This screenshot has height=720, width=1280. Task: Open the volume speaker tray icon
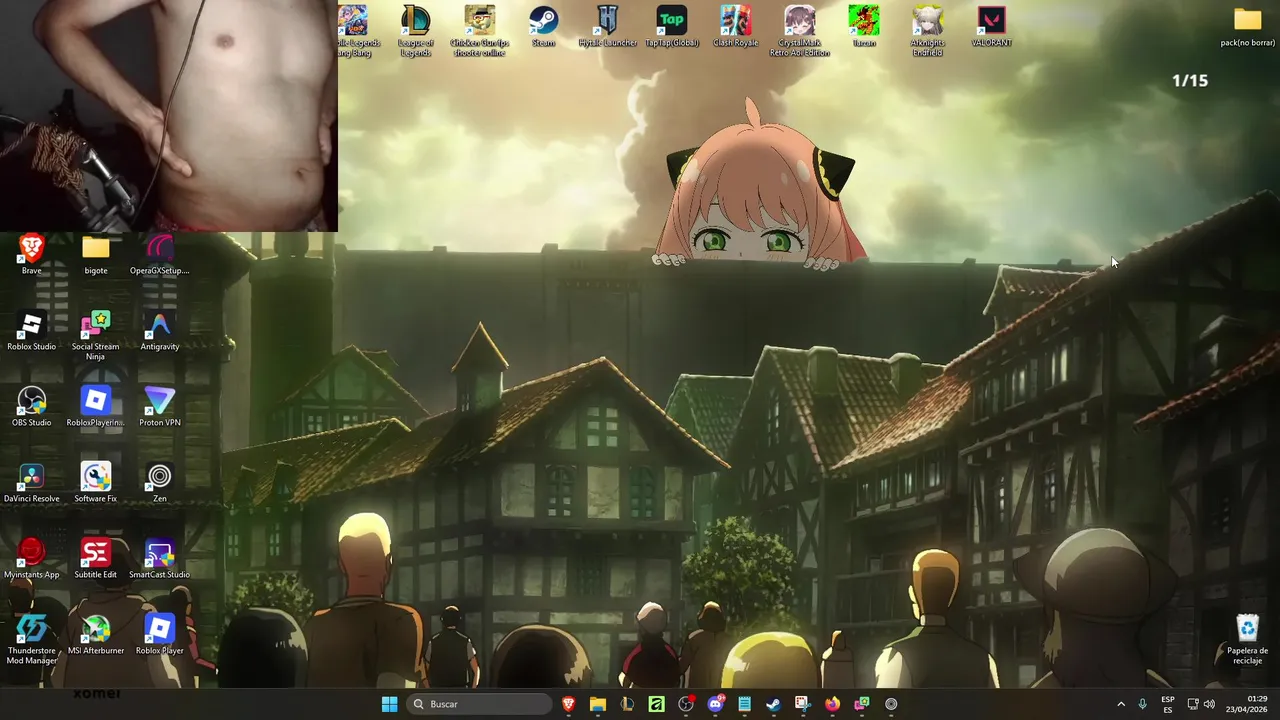point(1210,704)
